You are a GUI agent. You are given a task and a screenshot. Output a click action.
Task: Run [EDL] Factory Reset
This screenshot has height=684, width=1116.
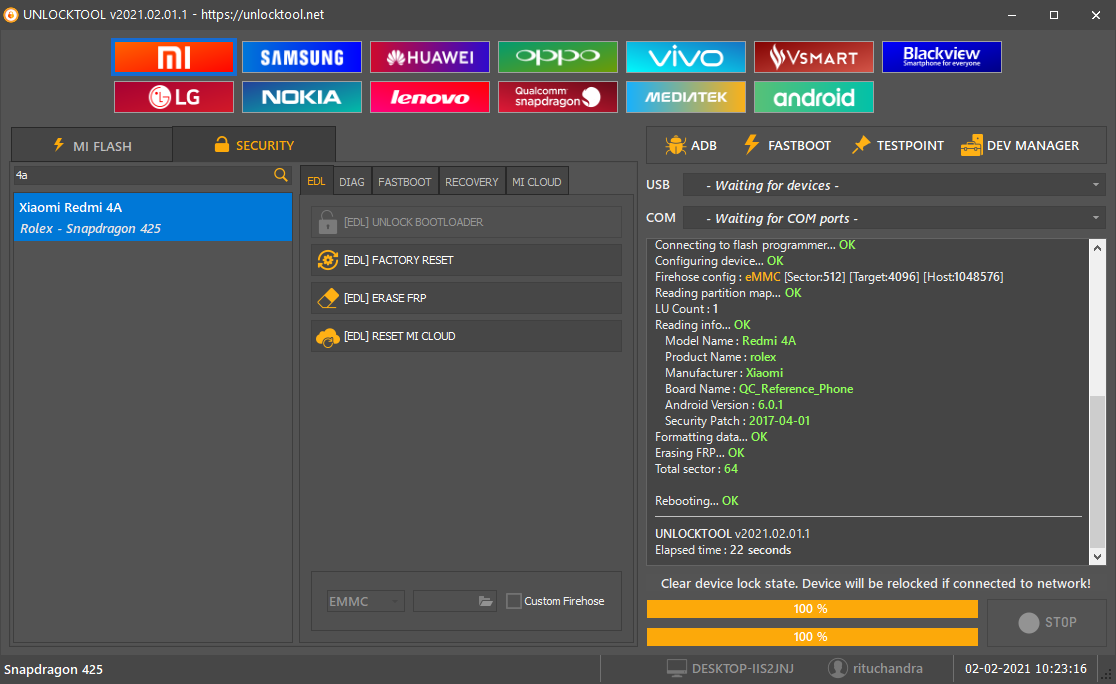coord(466,260)
